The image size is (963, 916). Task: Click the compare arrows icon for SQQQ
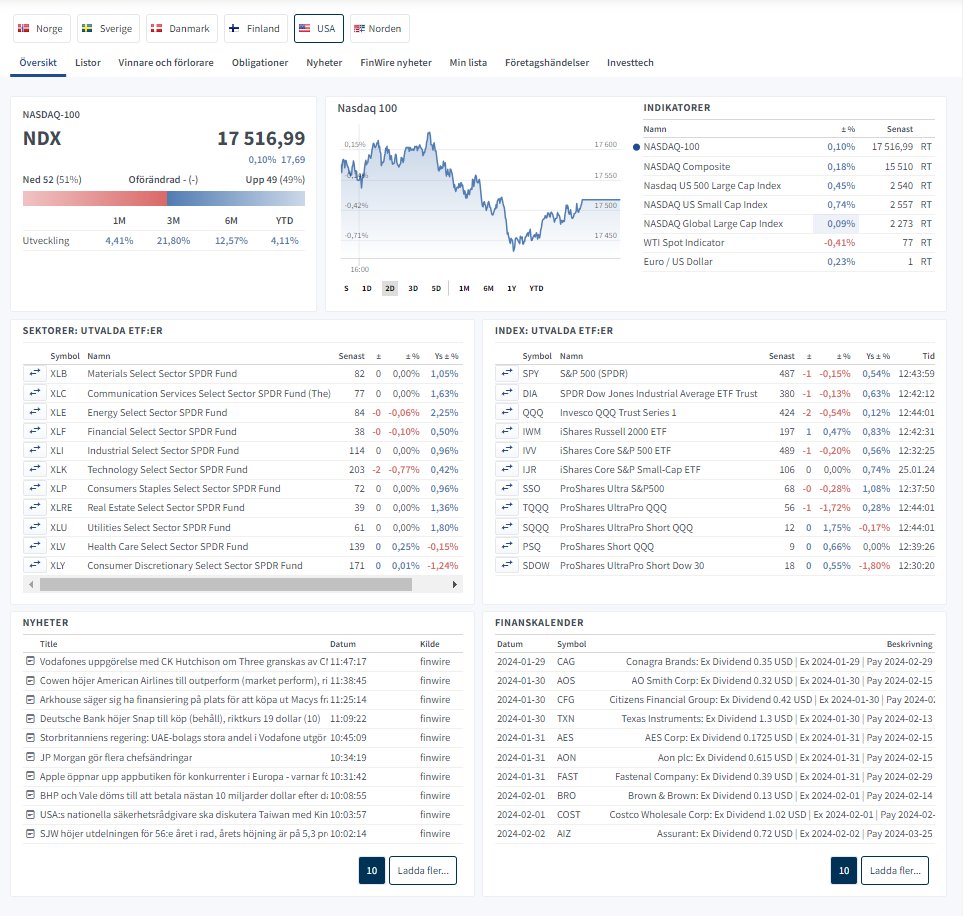pos(507,527)
